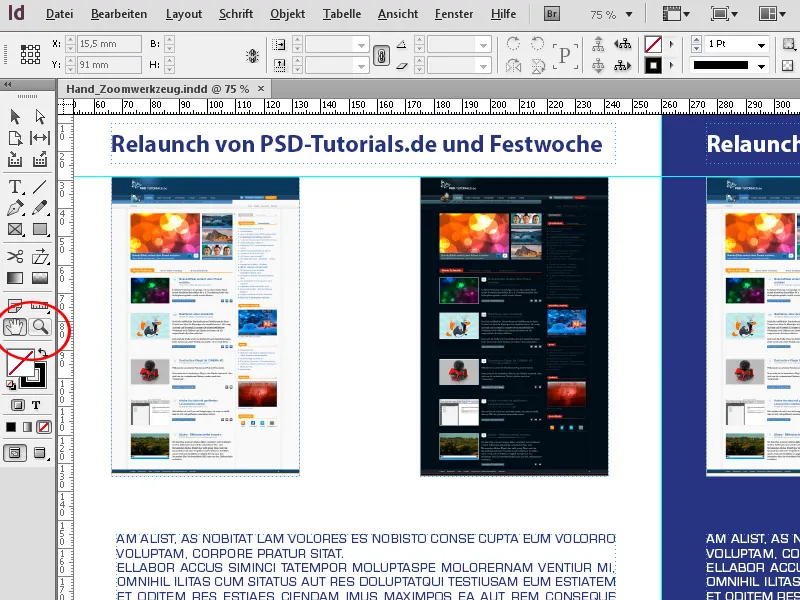Click the select container icon
The height and width of the screenshot is (600, 800).
[598, 45]
